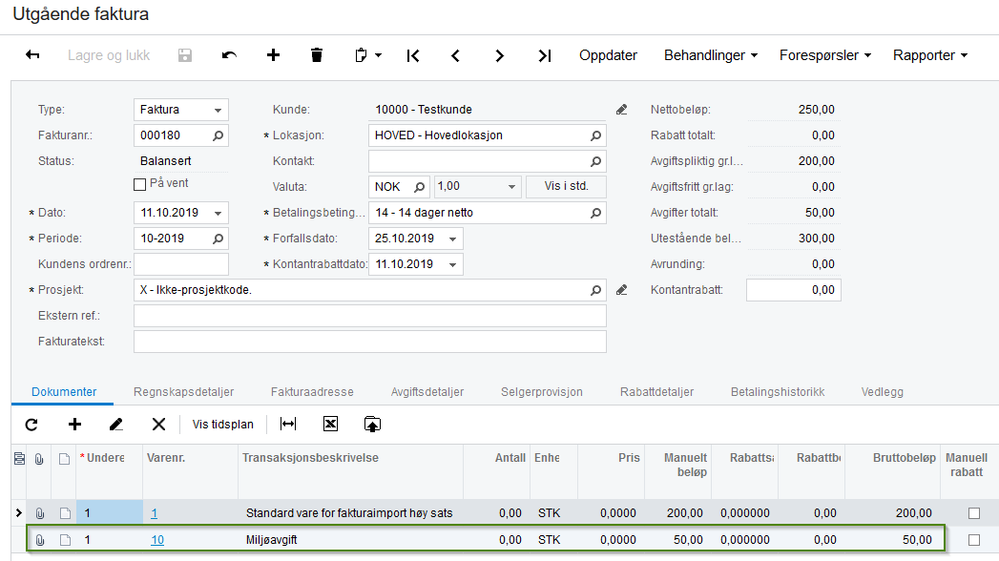The height and width of the screenshot is (561, 999).
Task: Open the Type dropdown showing Faktura
Action: tap(217, 109)
